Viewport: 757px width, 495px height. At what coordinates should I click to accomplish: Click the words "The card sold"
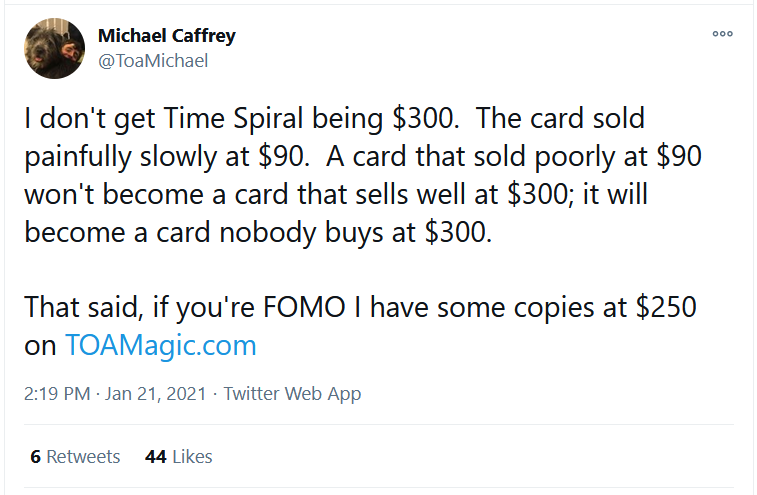(547, 120)
